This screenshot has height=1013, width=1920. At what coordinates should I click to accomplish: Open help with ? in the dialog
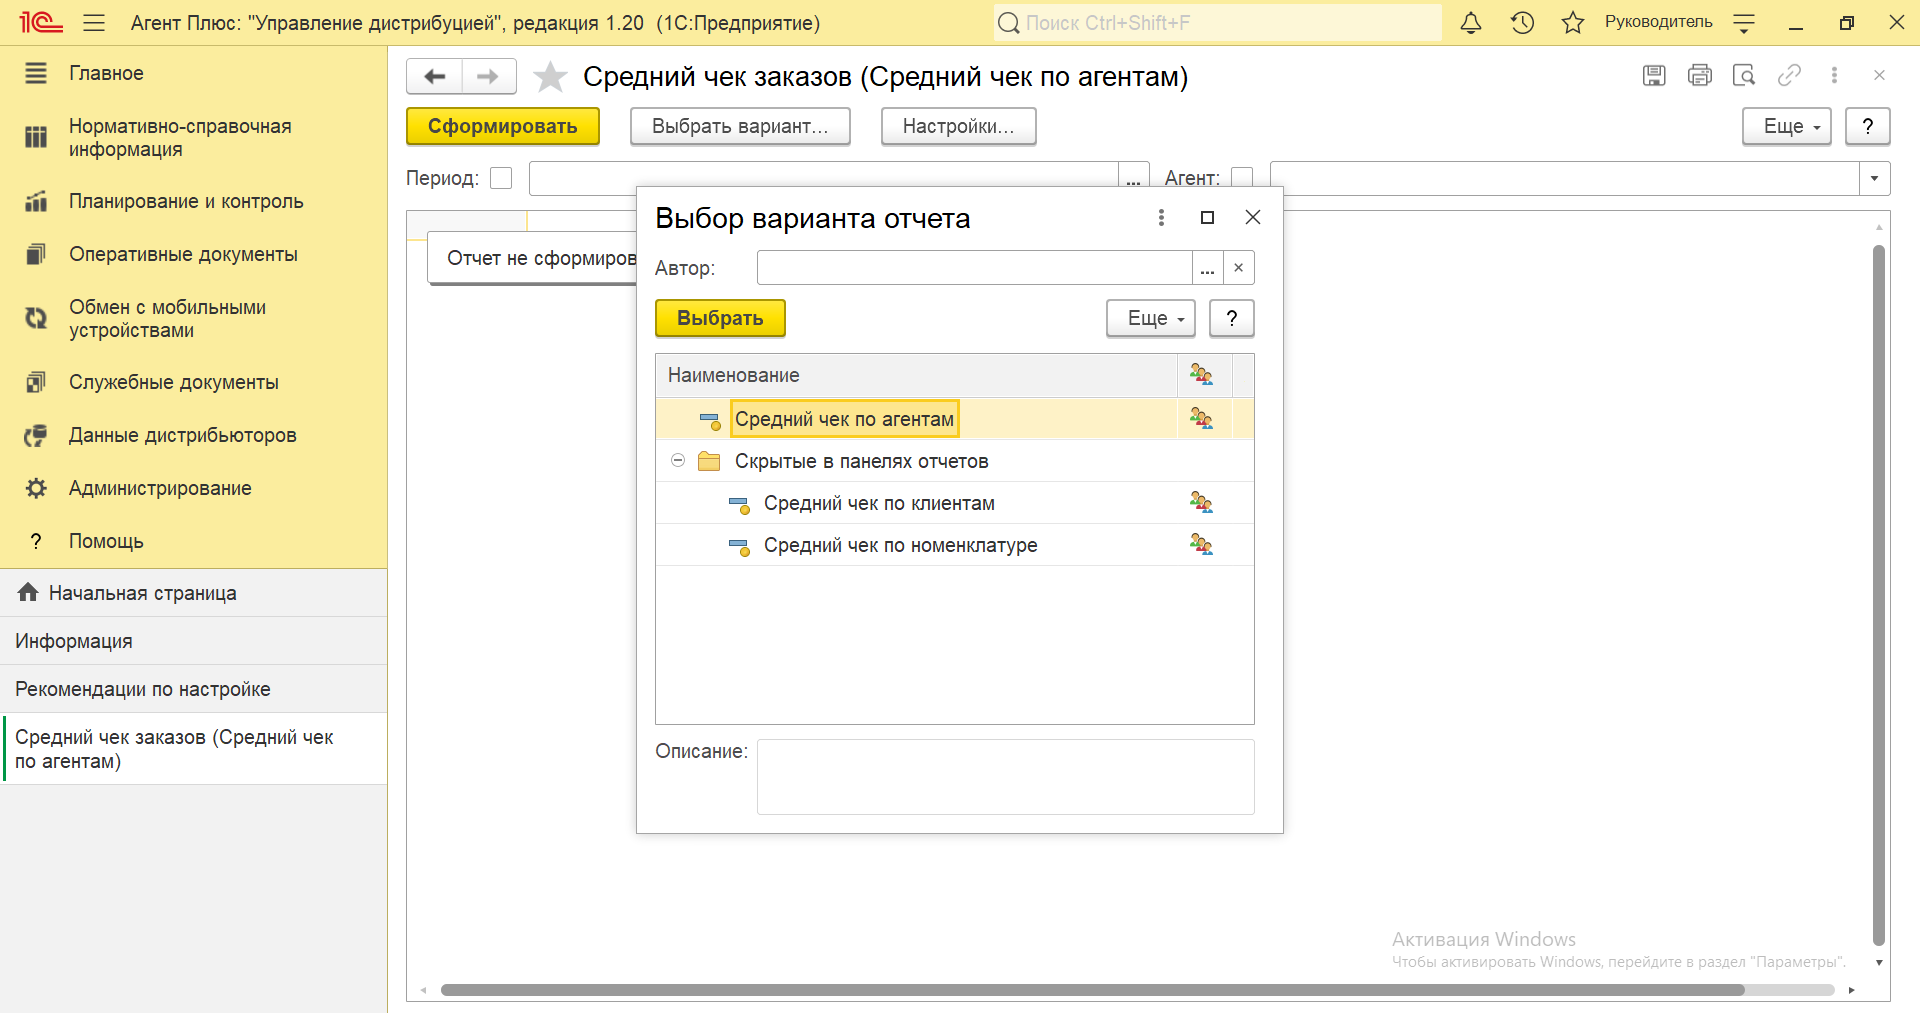1232,318
